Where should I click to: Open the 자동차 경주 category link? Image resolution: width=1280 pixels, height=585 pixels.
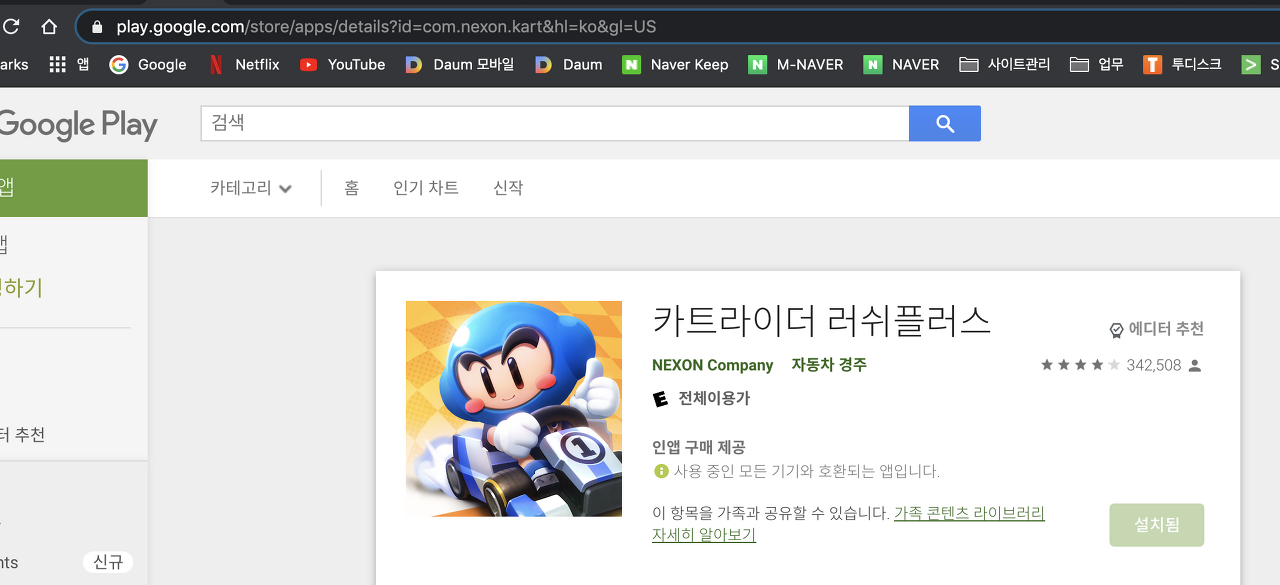tap(829, 365)
